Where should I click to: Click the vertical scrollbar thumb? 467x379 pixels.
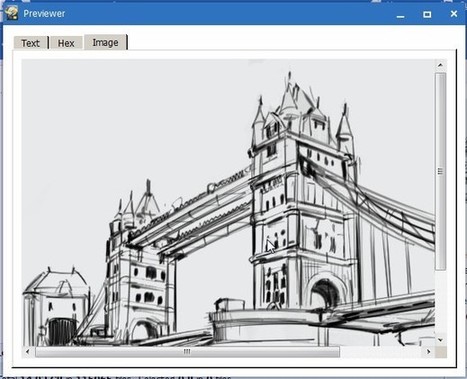coord(440,171)
